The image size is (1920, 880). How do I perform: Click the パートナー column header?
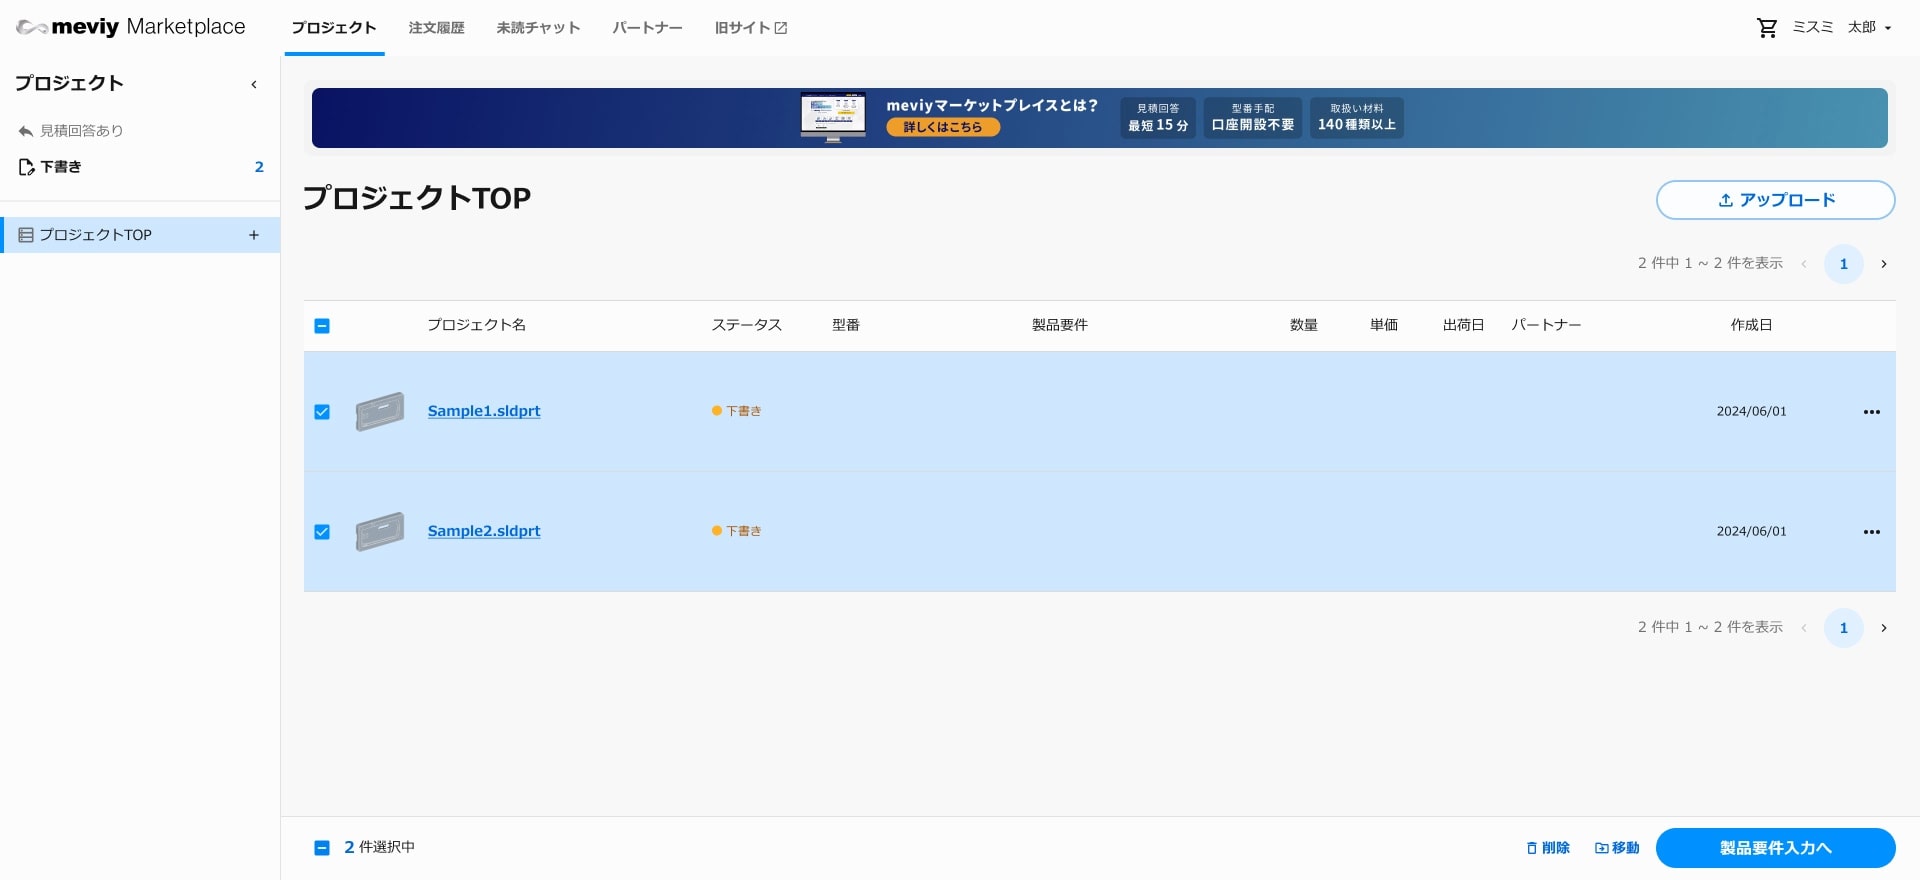(x=1547, y=325)
